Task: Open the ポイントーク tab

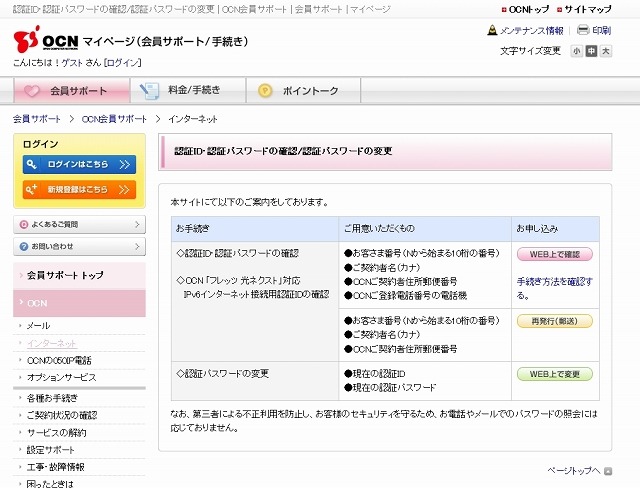Action: [304, 91]
